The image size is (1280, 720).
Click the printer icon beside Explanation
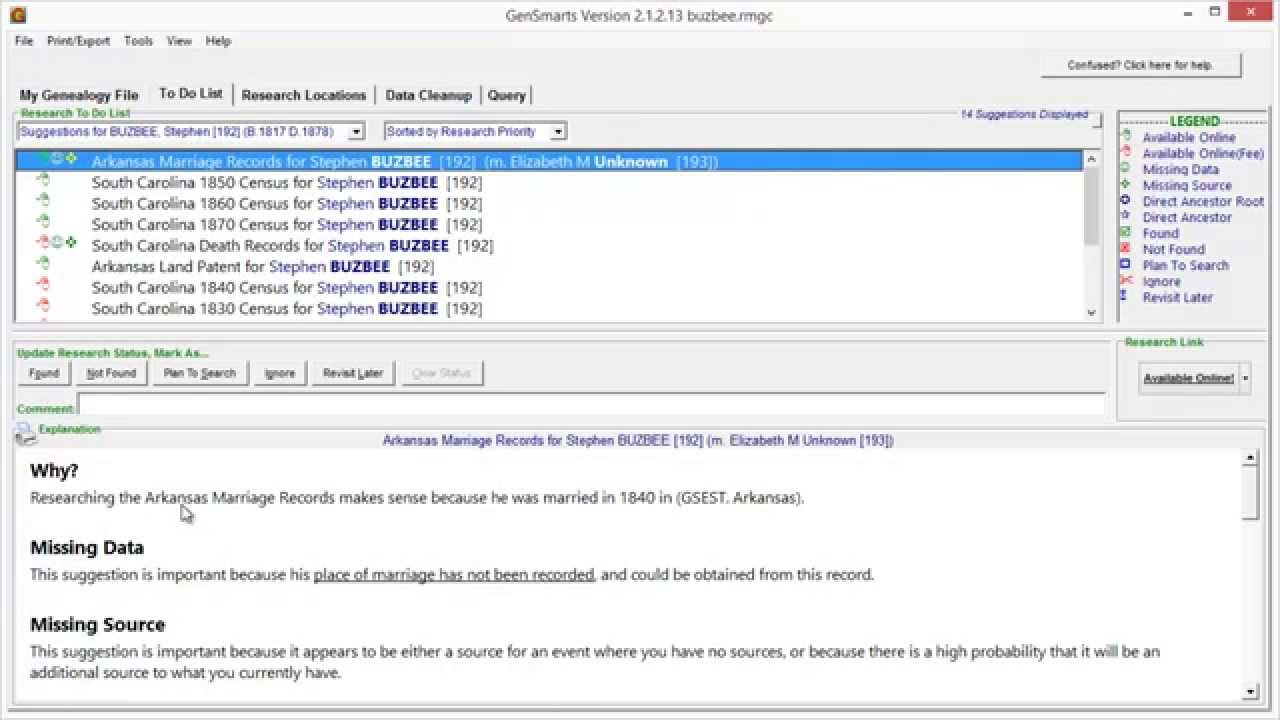pos(24,433)
